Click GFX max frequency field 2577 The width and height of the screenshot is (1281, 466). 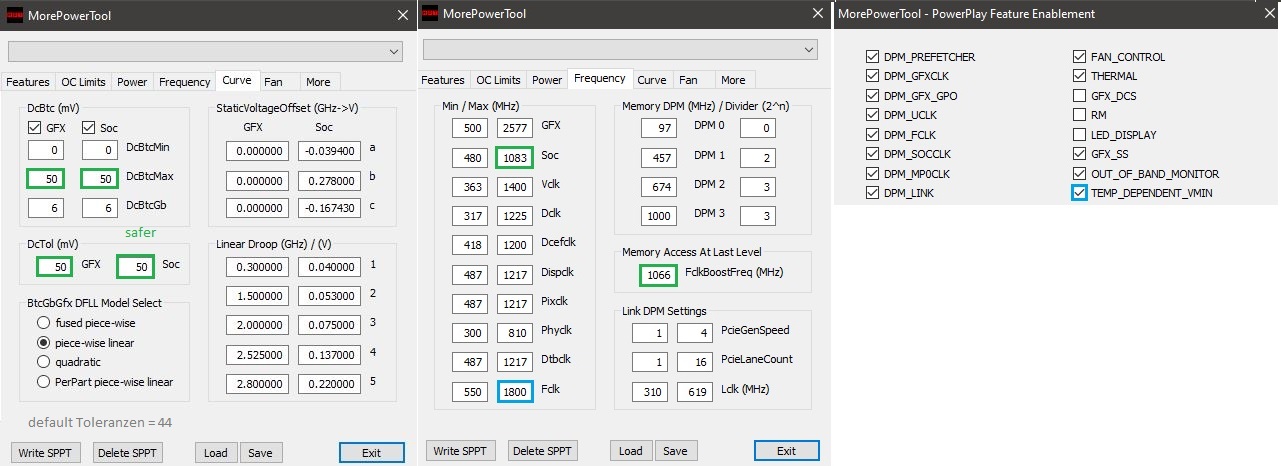click(x=514, y=127)
